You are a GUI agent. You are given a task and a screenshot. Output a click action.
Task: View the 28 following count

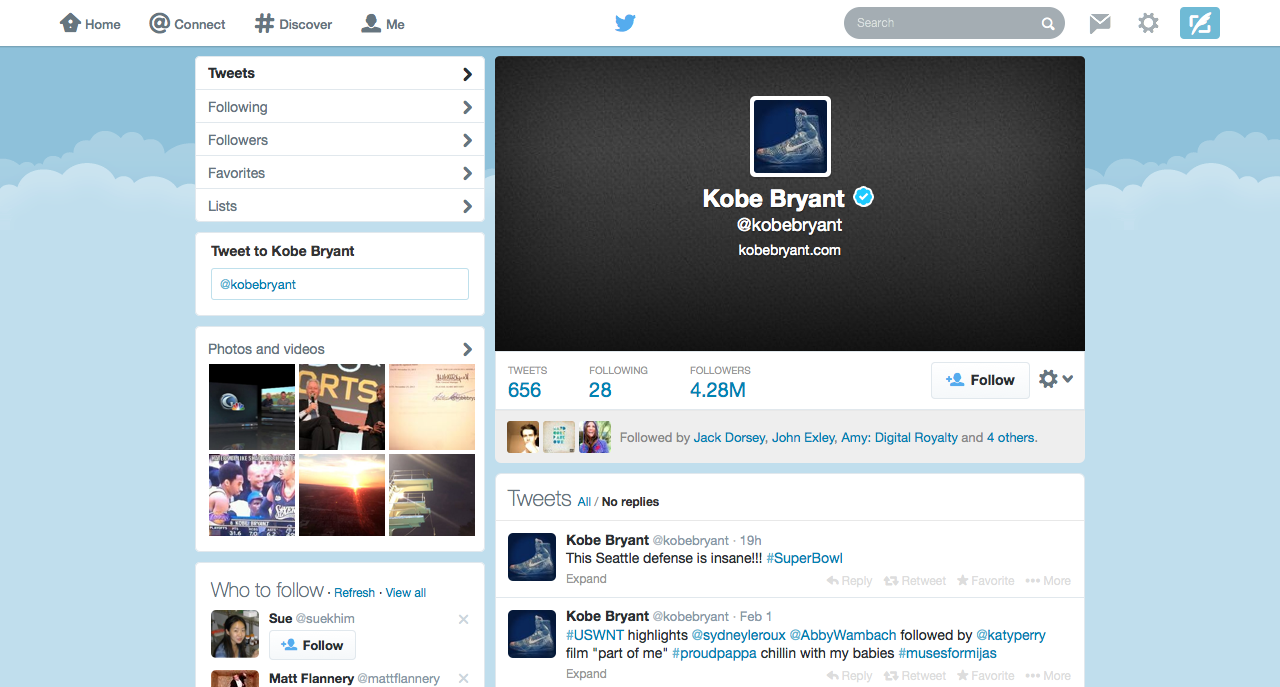click(618, 381)
